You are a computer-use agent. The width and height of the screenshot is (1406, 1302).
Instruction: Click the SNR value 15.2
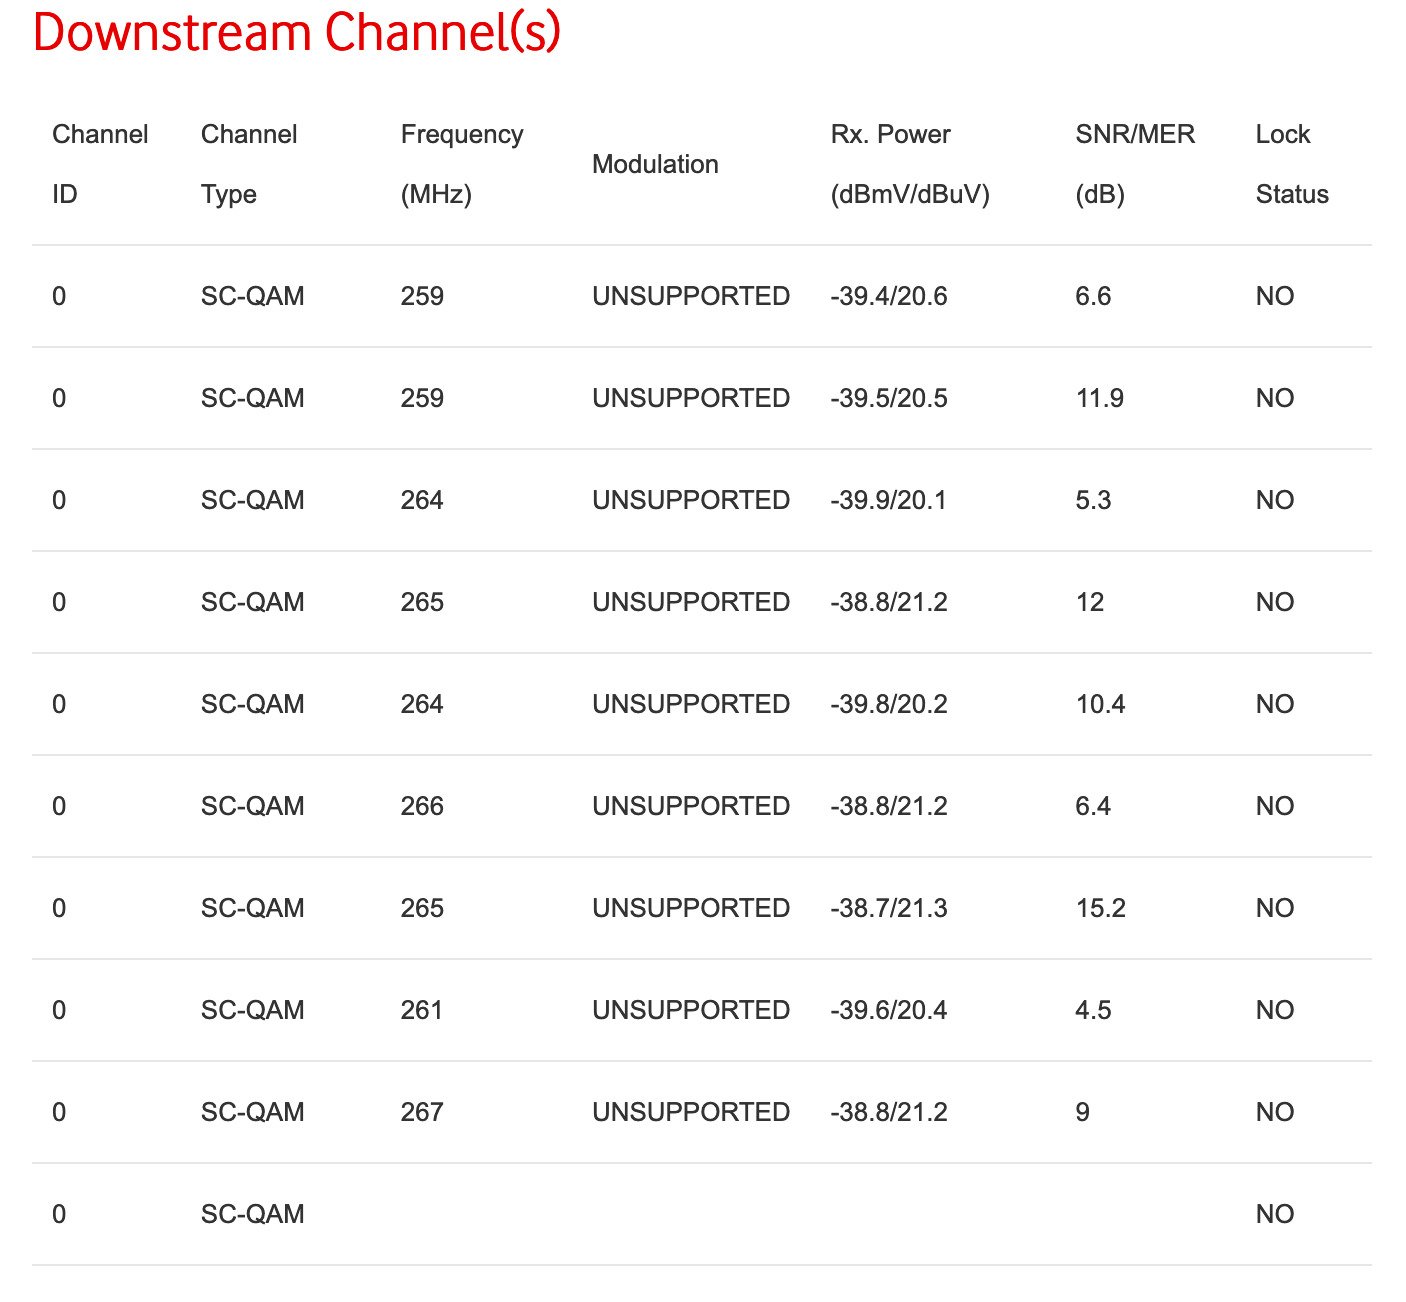[x=1100, y=908]
